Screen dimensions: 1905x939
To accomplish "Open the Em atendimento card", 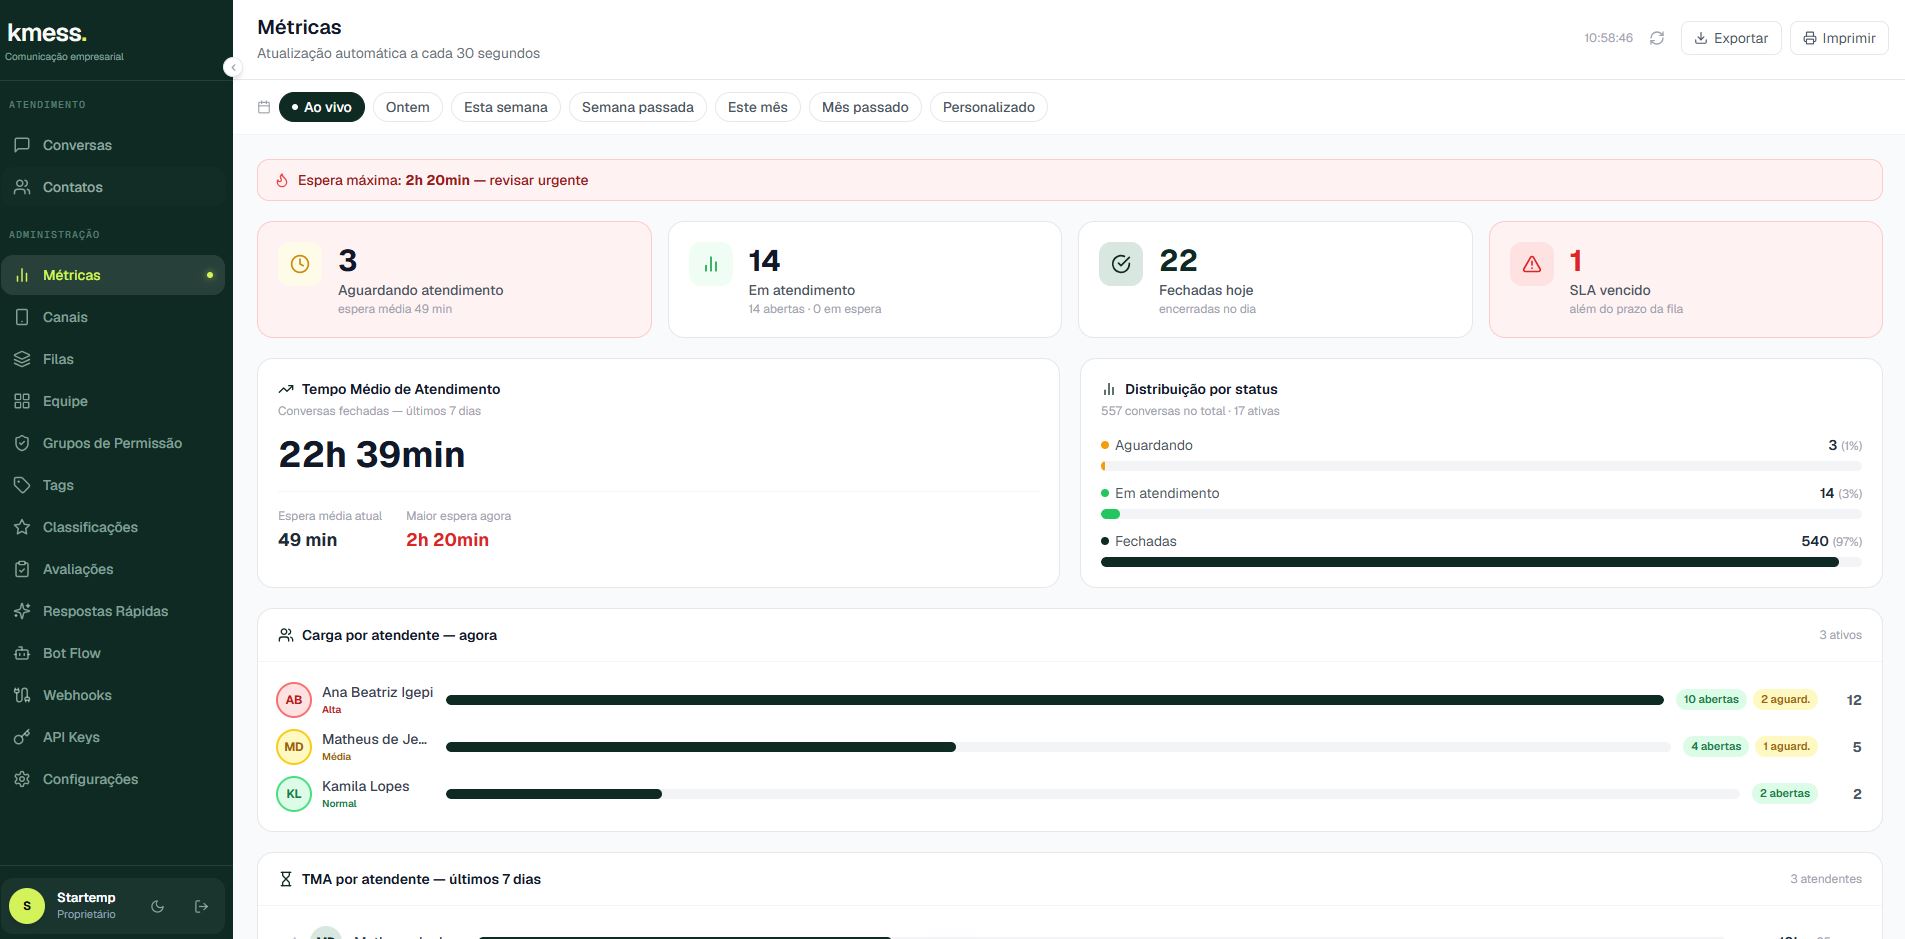I will [x=865, y=279].
